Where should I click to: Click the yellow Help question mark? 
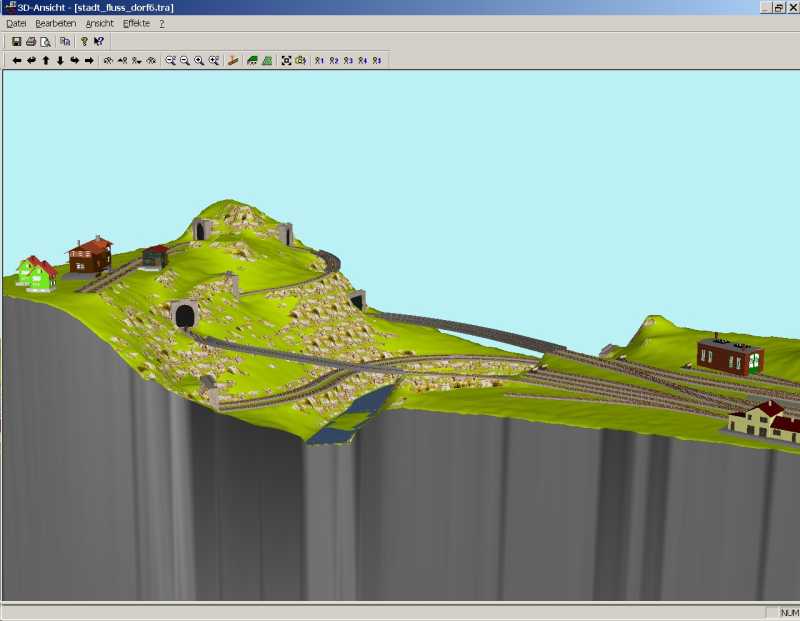pyautogui.click(x=84, y=41)
